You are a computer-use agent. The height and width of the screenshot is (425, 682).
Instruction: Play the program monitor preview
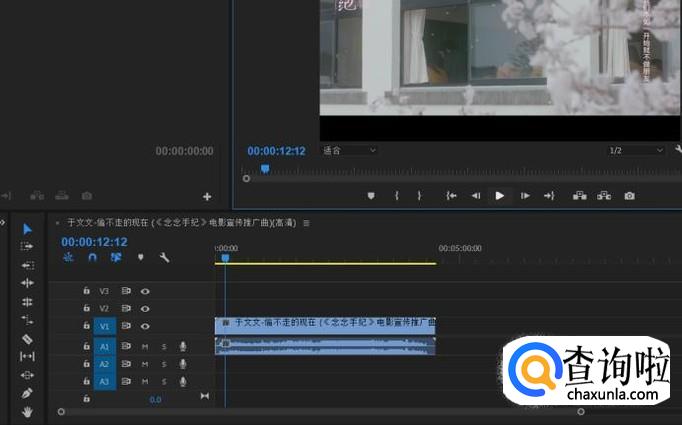[500, 196]
